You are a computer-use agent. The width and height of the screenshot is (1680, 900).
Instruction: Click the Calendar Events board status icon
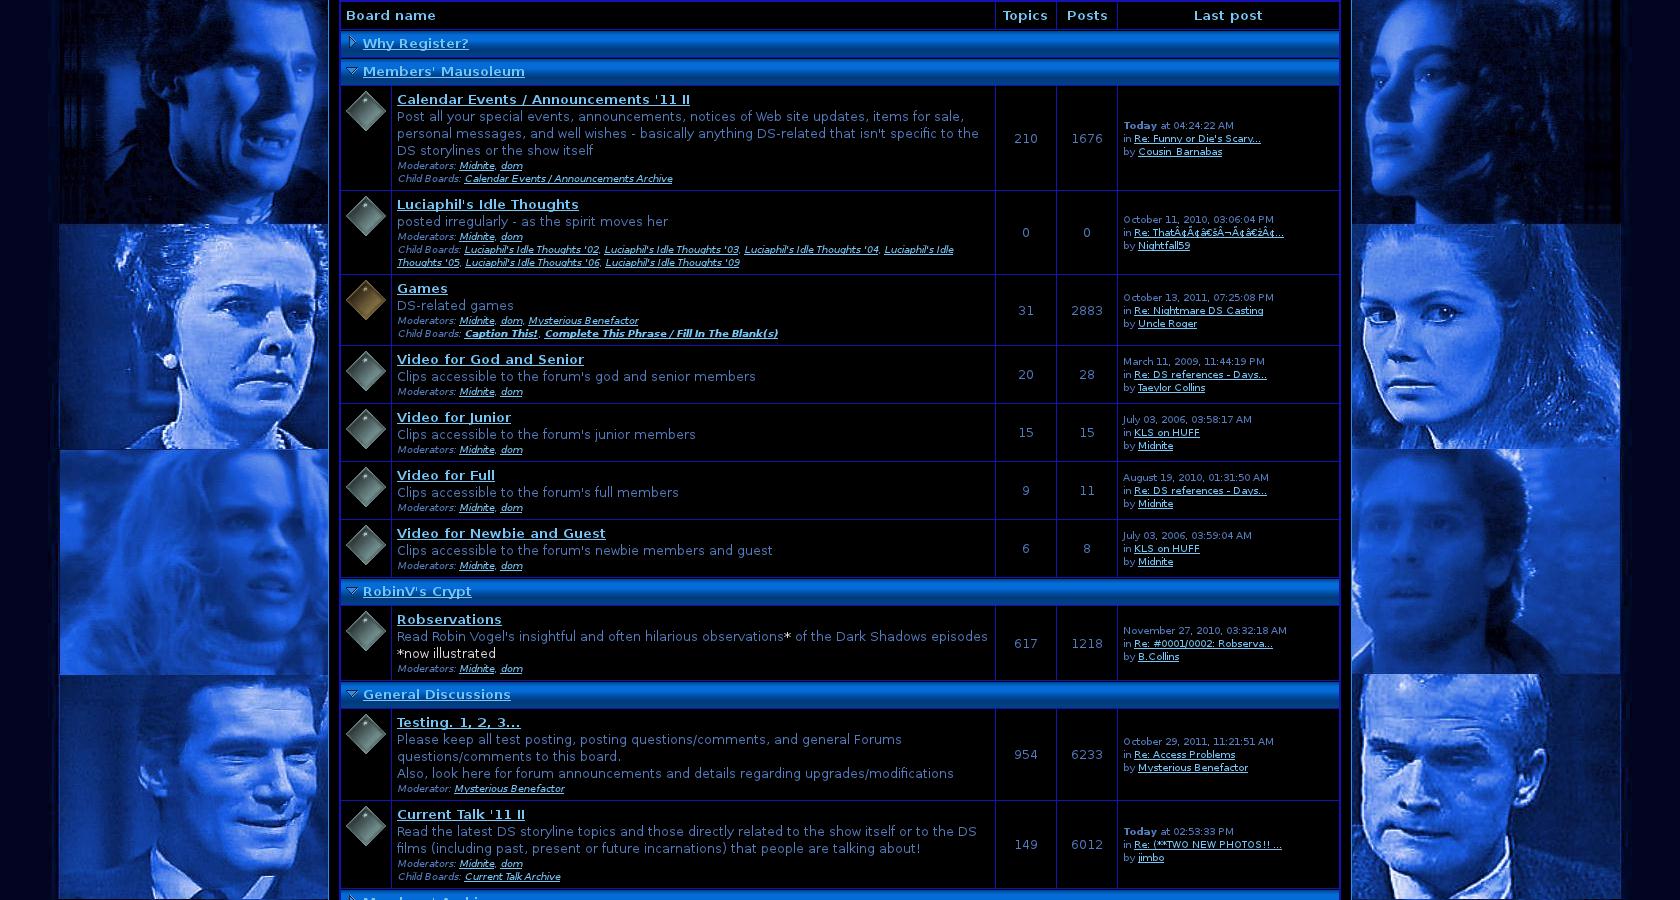pos(365,111)
